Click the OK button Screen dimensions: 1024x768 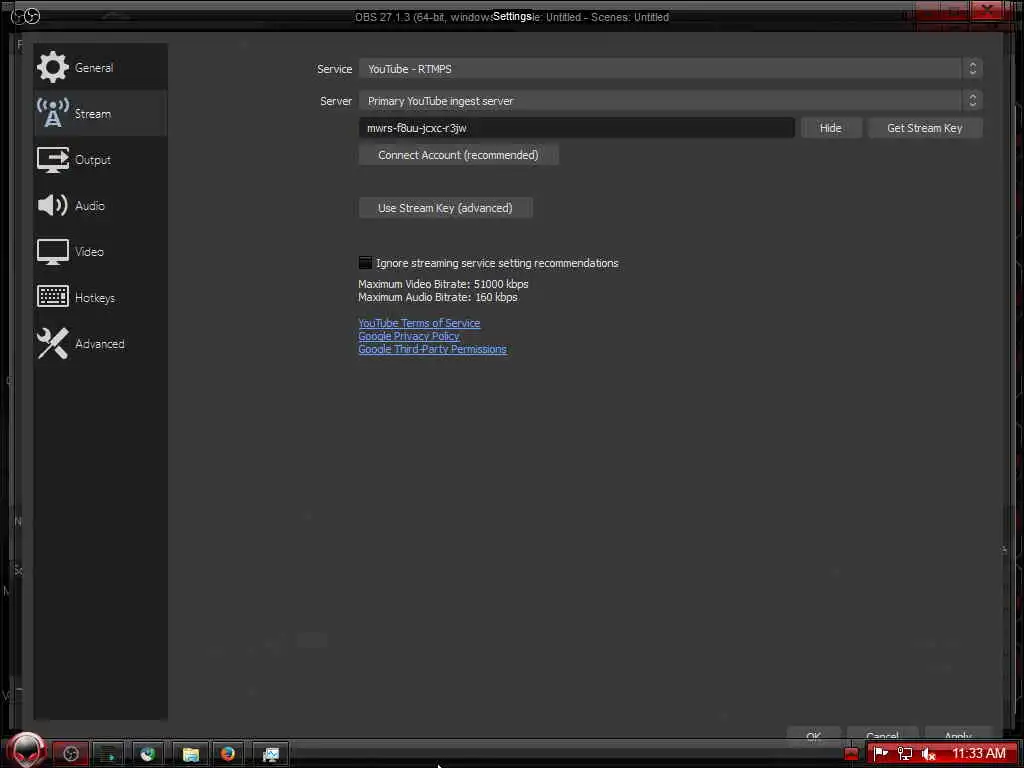pyautogui.click(x=814, y=735)
